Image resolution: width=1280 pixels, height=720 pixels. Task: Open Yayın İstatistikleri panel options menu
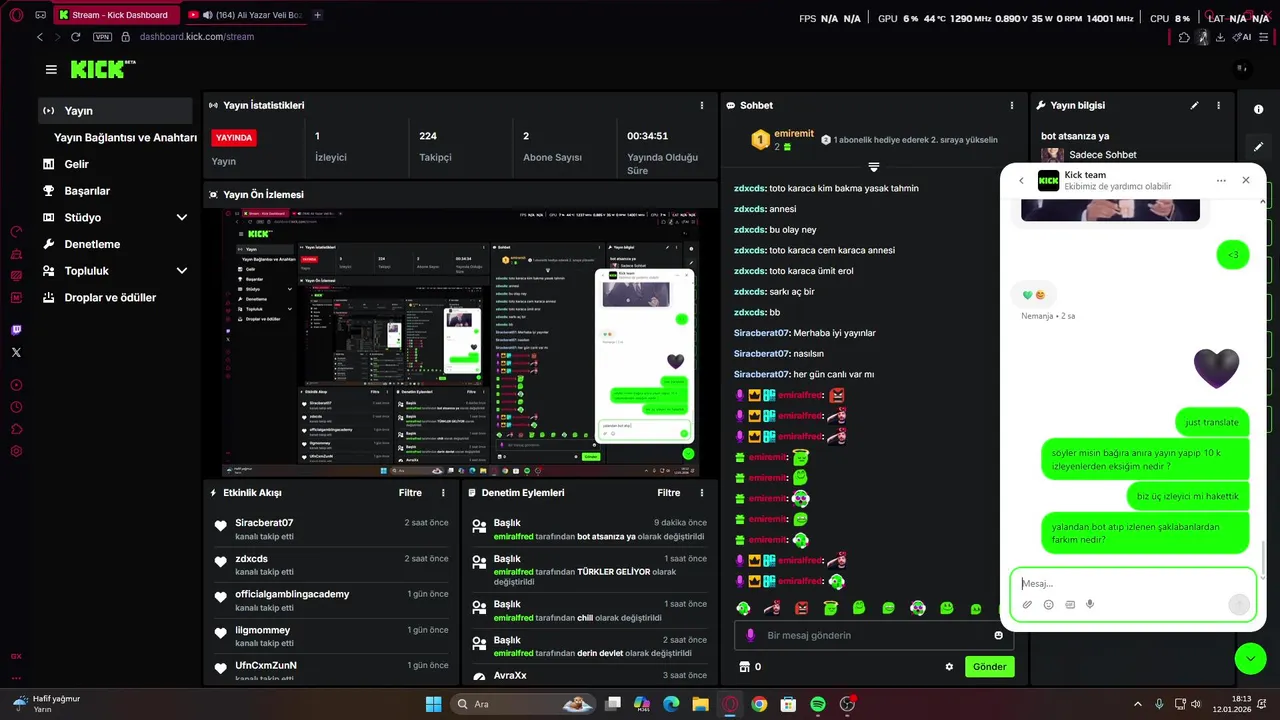tap(701, 105)
